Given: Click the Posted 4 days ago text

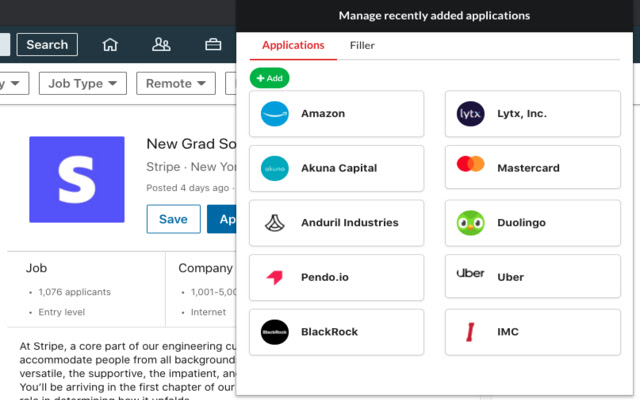Looking at the screenshot, I should point(188,188).
